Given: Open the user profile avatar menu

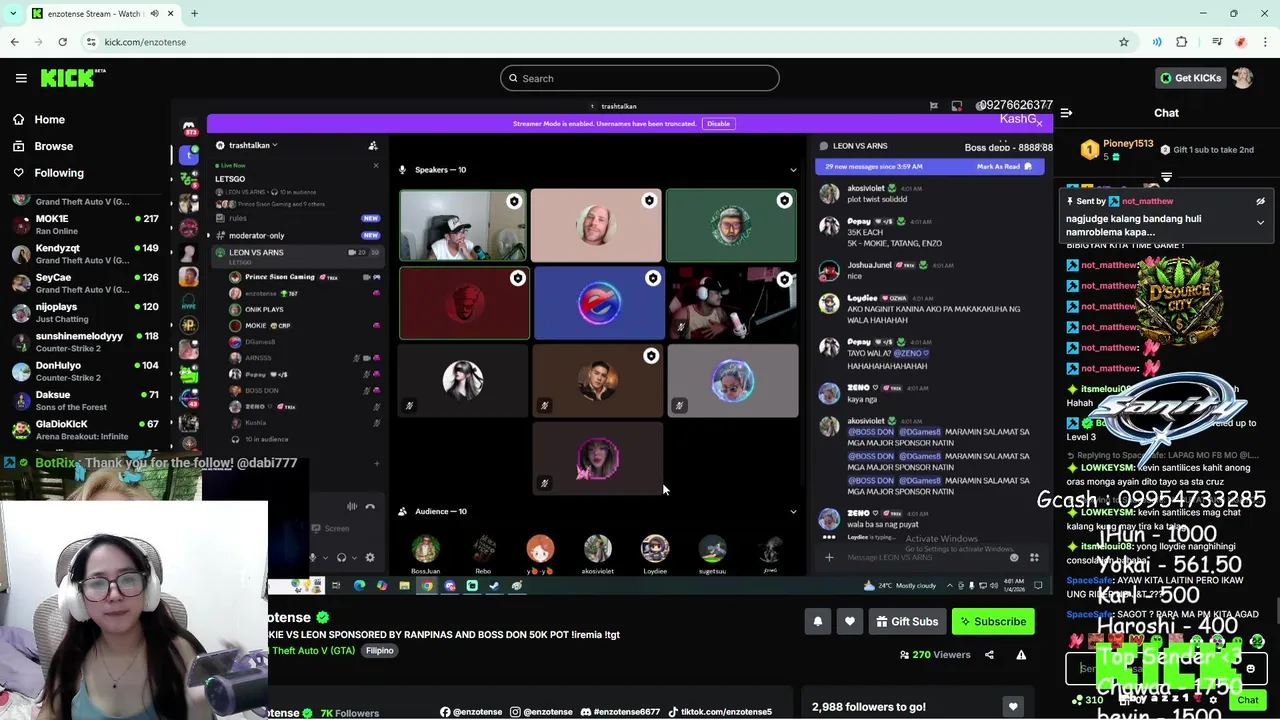Looking at the screenshot, I should click(x=1242, y=78).
